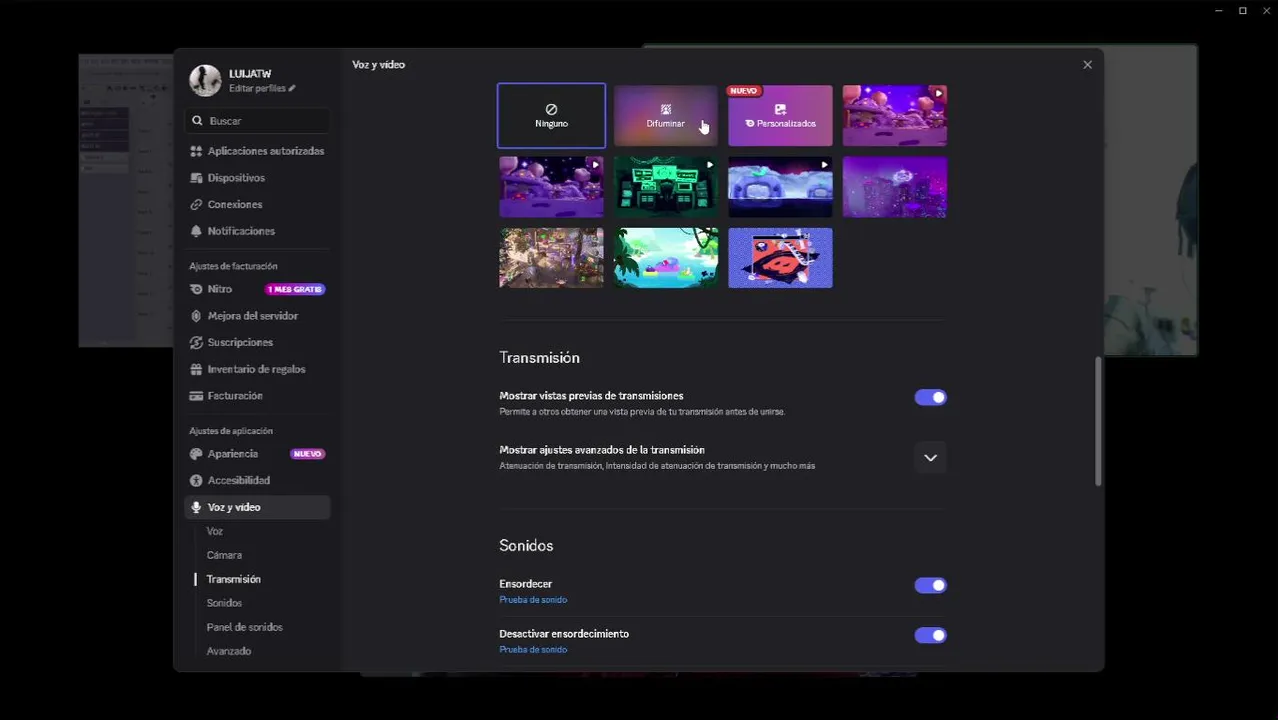The image size is (1278, 720).
Task: Click the LUIJATW profile avatar
Action: [x=205, y=80]
